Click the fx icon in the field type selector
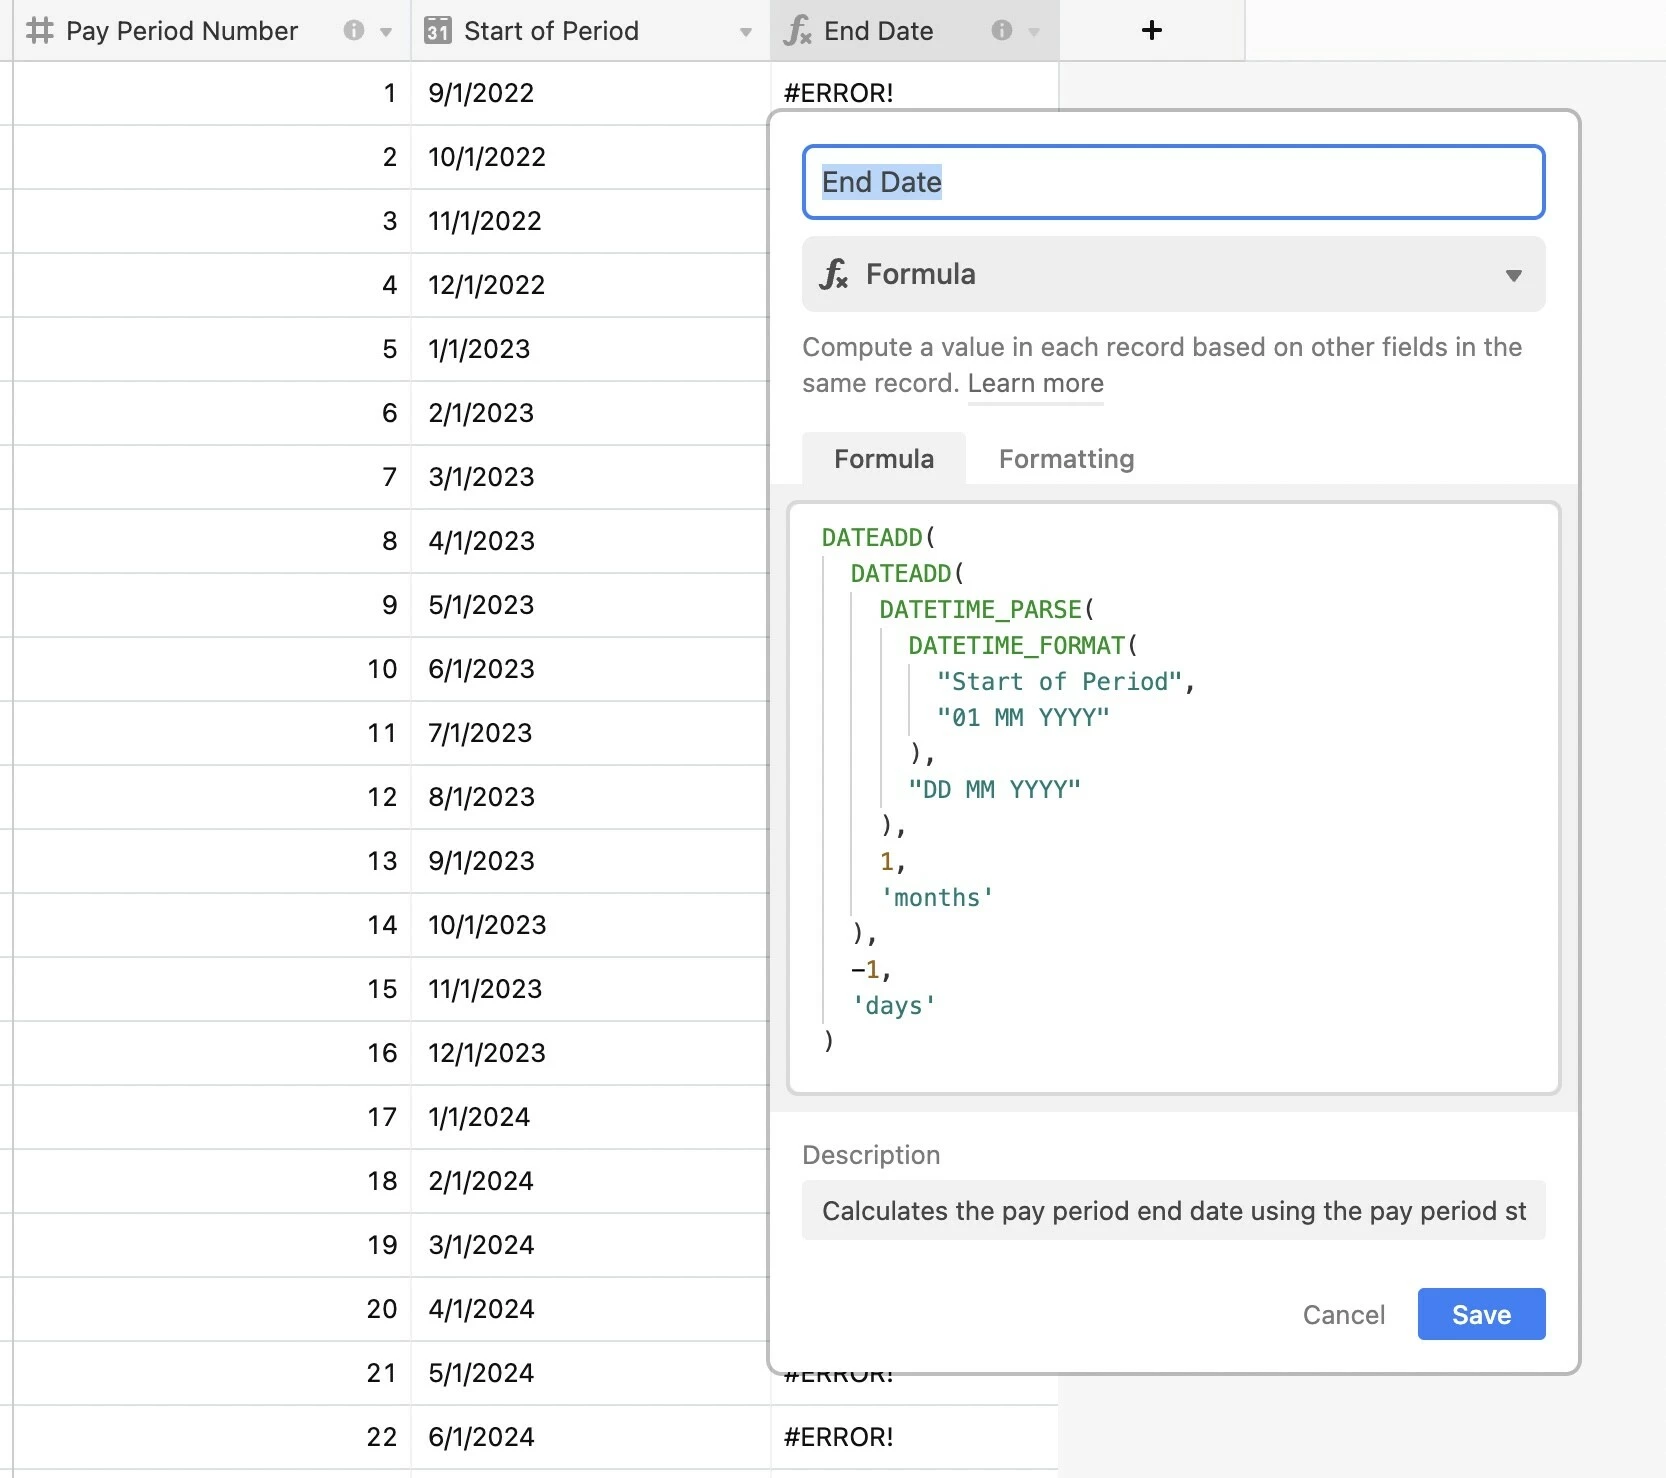 click(834, 274)
